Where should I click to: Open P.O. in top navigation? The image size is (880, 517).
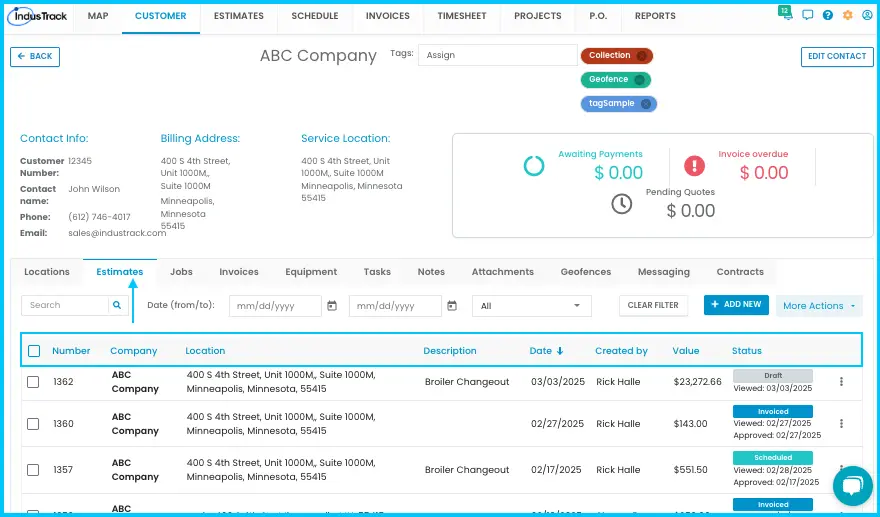tap(598, 16)
